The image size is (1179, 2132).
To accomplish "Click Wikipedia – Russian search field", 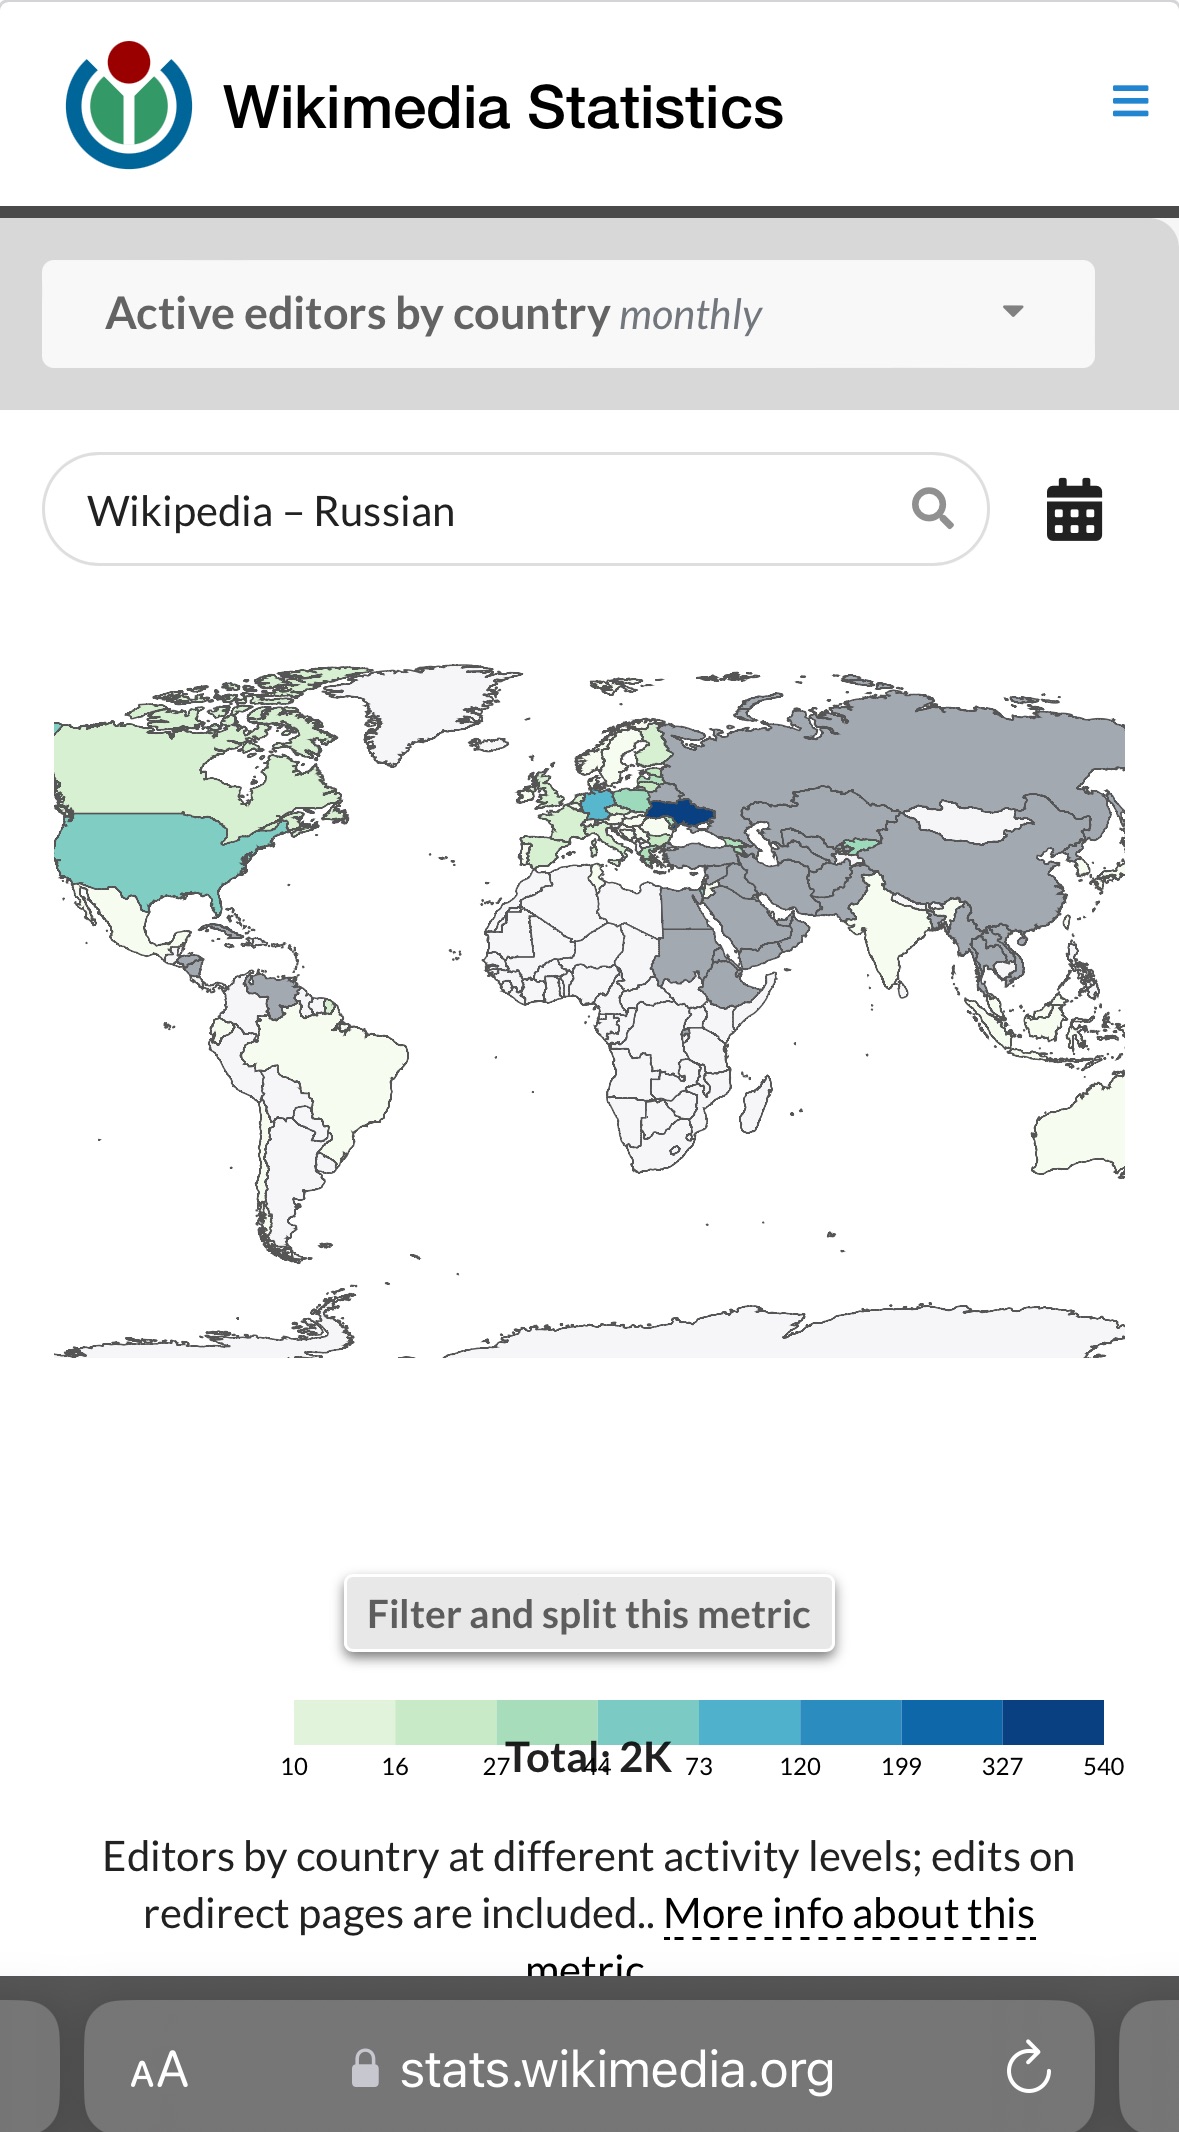I will 515,509.
